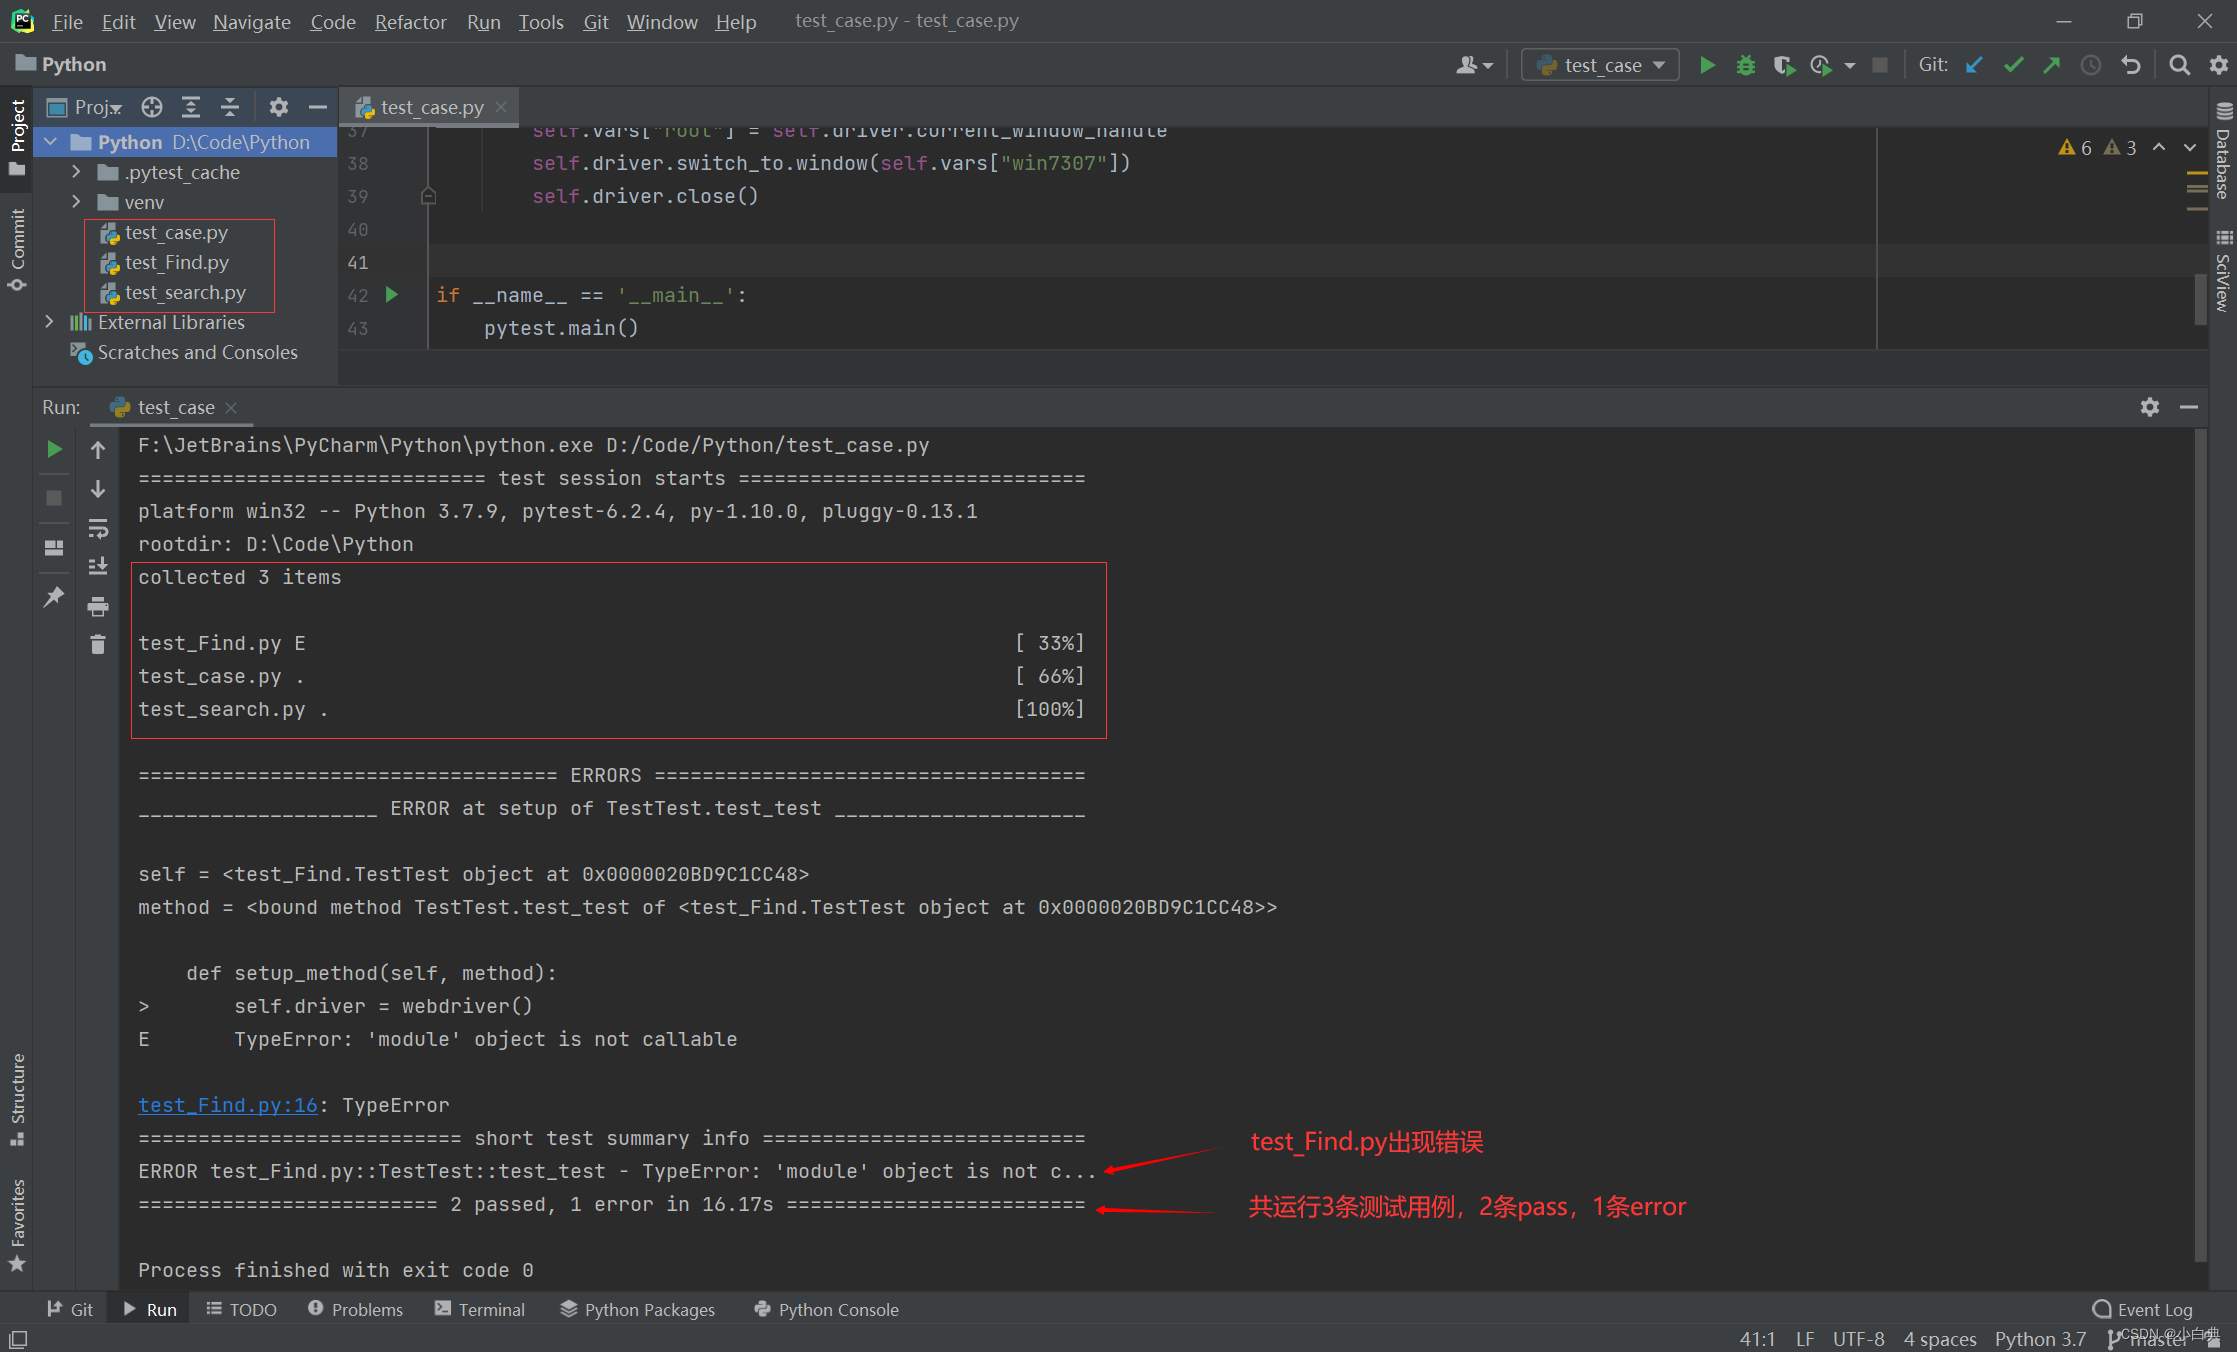
Task: Restore layout icon in Run panel
Action: tap(54, 548)
